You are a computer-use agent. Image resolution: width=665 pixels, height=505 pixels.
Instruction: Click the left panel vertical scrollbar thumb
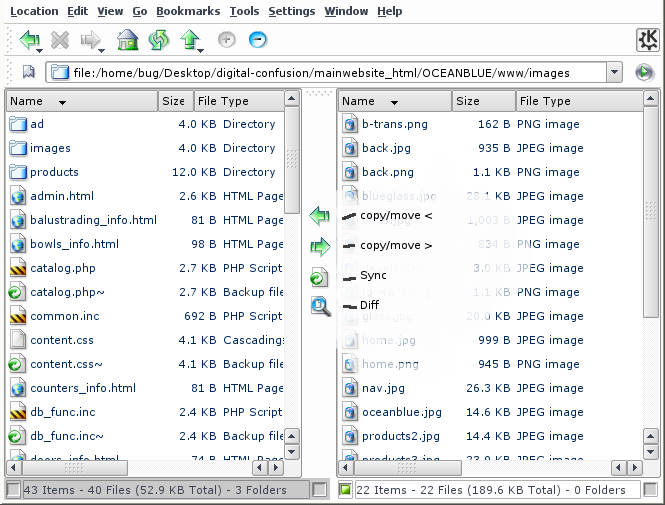[292, 160]
